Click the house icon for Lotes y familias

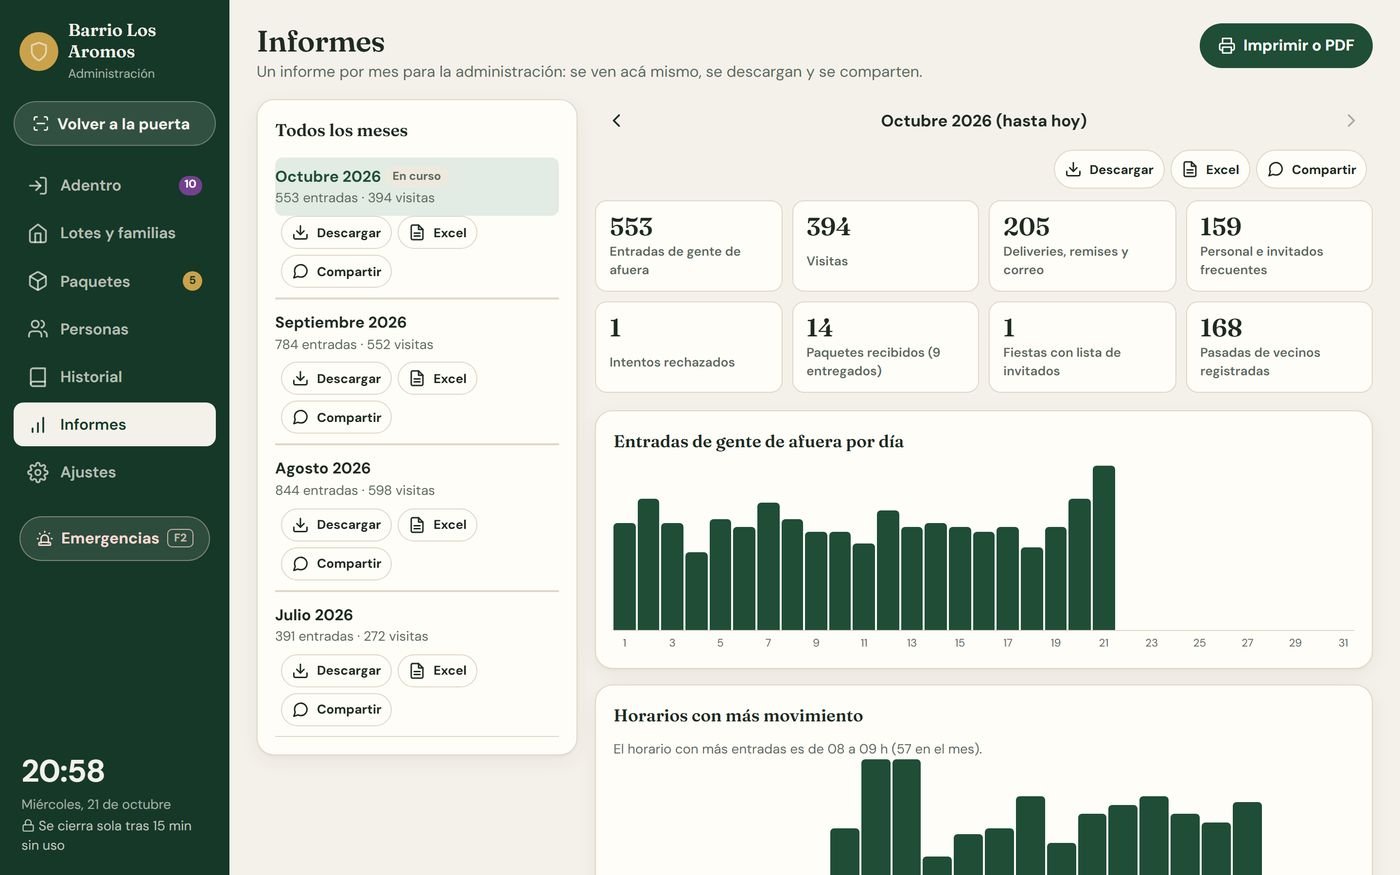[x=38, y=233]
